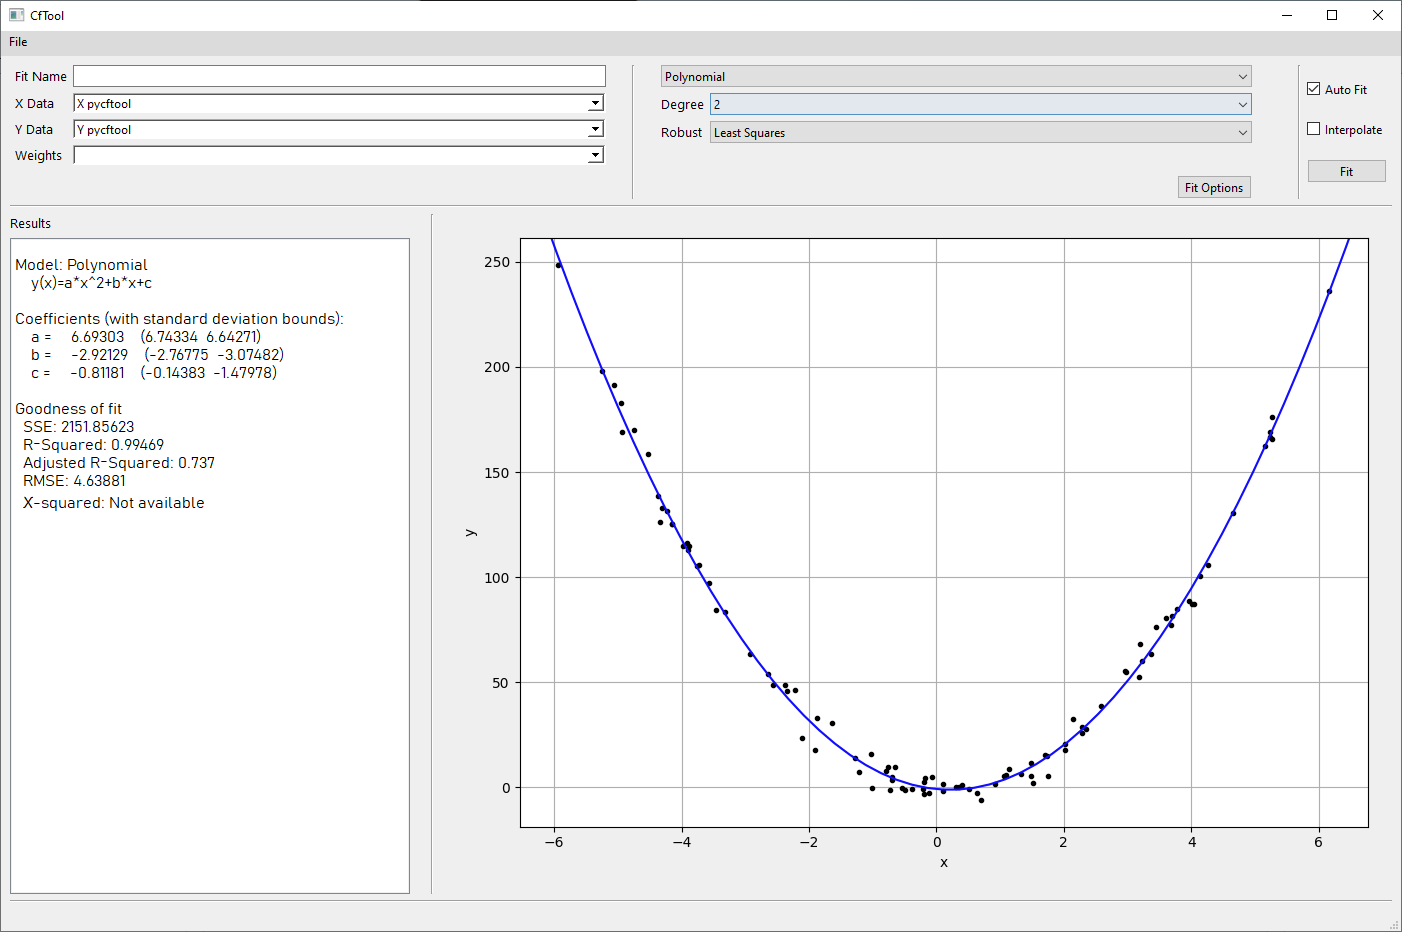This screenshot has width=1402, height=932.
Task: Click the CfTool app icon in title bar
Action: click(16, 15)
